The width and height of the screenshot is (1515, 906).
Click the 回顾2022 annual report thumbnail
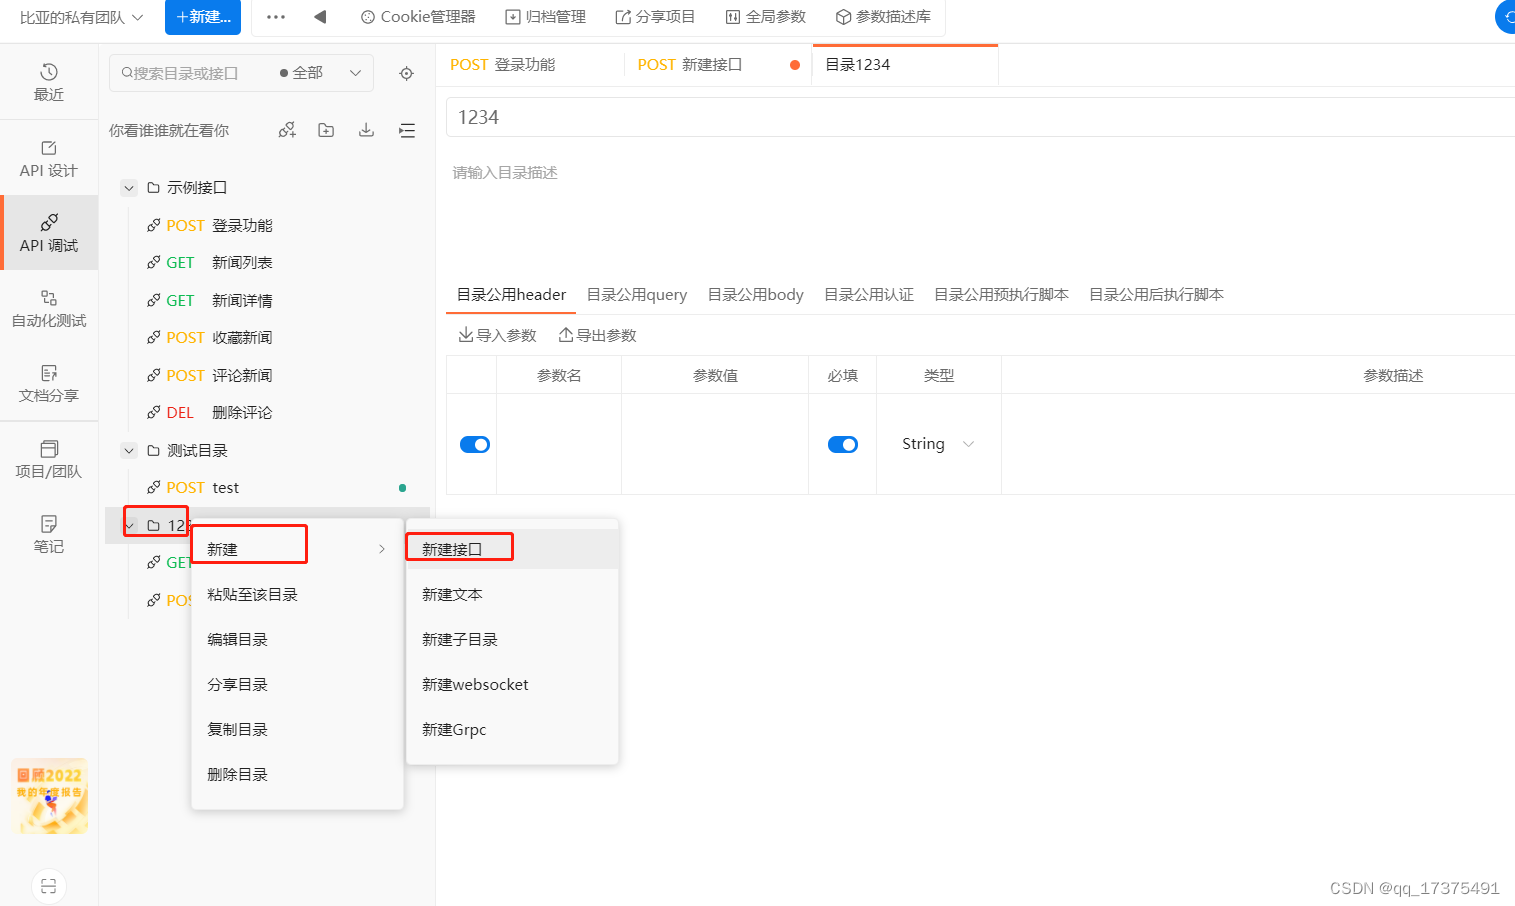pyautogui.click(x=49, y=796)
